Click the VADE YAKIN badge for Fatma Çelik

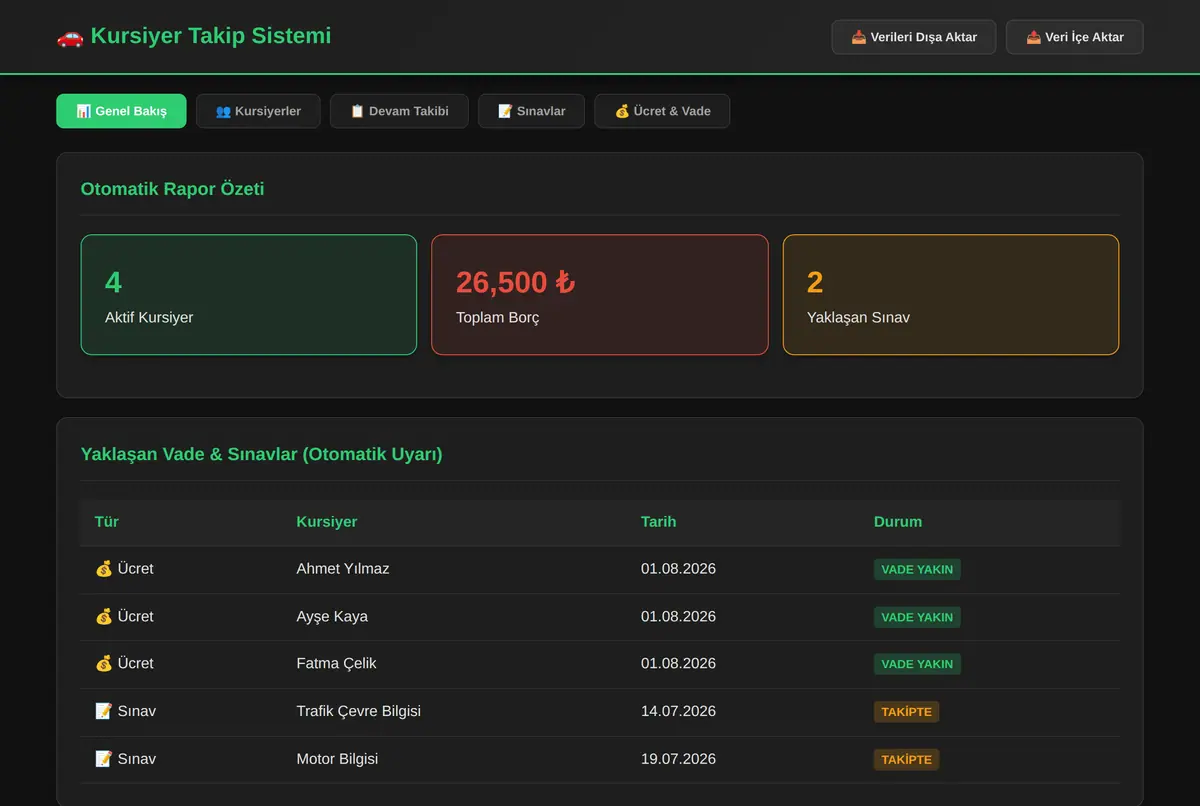(x=917, y=664)
